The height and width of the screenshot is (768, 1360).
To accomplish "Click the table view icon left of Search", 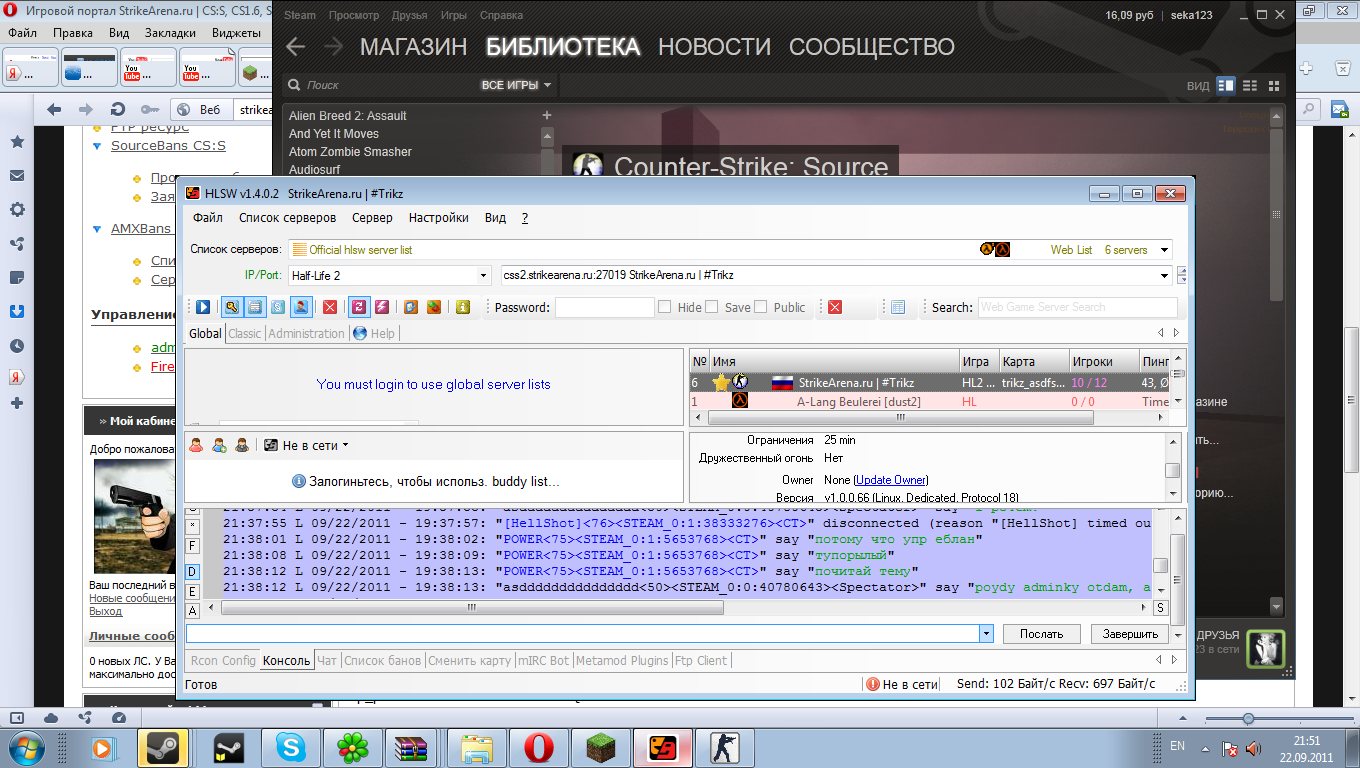I will point(898,307).
